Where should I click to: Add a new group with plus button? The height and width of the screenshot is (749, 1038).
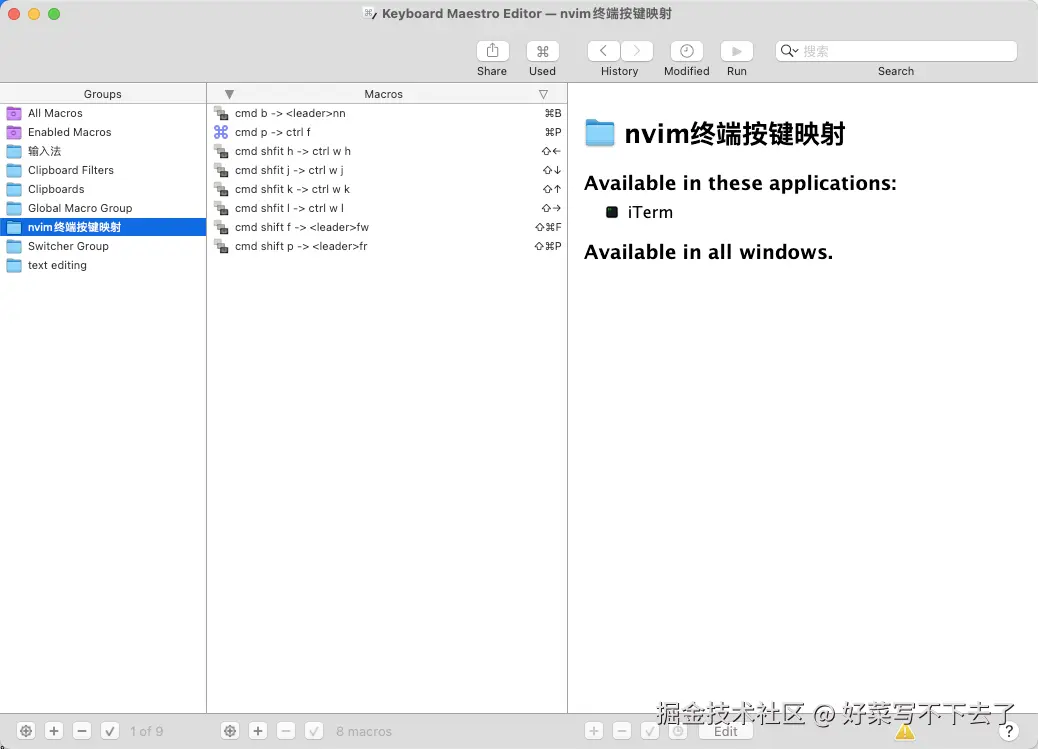54,731
